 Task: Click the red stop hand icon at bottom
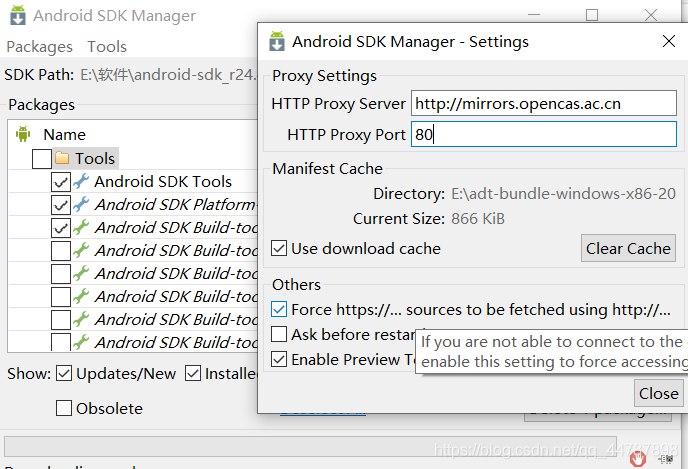tap(638, 459)
